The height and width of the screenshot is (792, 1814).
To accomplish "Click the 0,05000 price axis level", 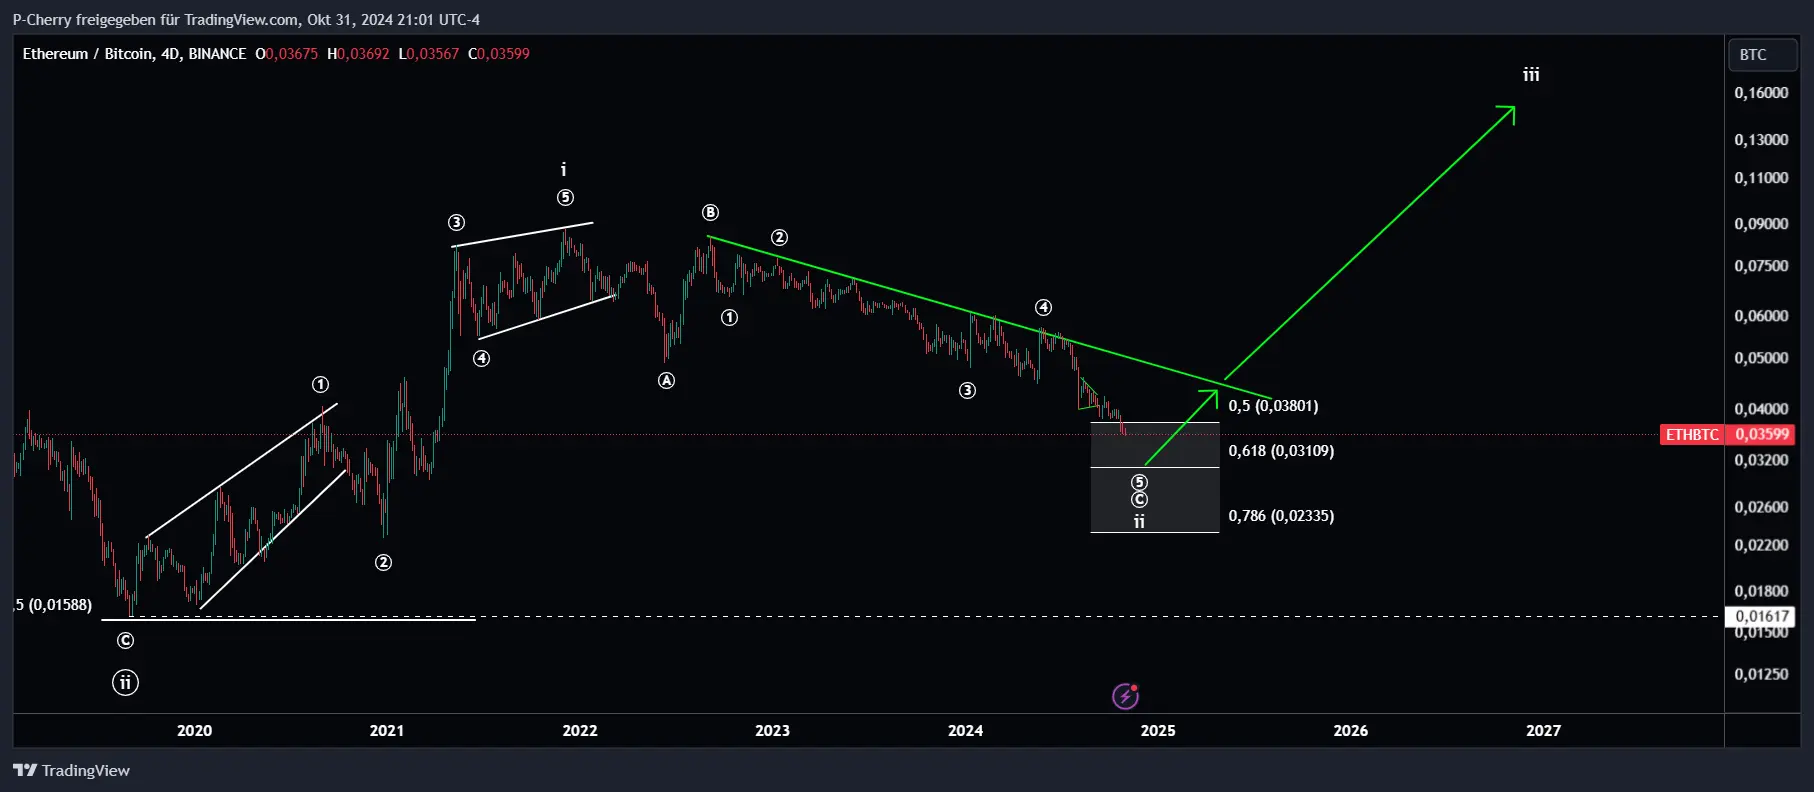I will pyautogui.click(x=1761, y=358).
